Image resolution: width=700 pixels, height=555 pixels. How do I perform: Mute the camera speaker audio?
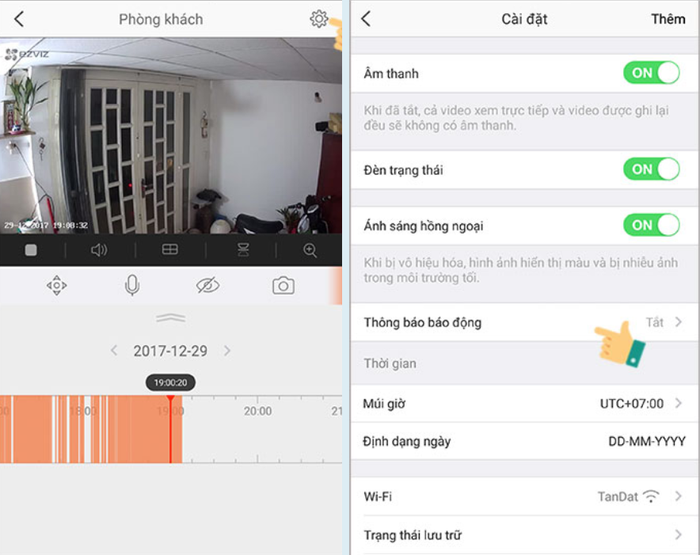coord(99,250)
